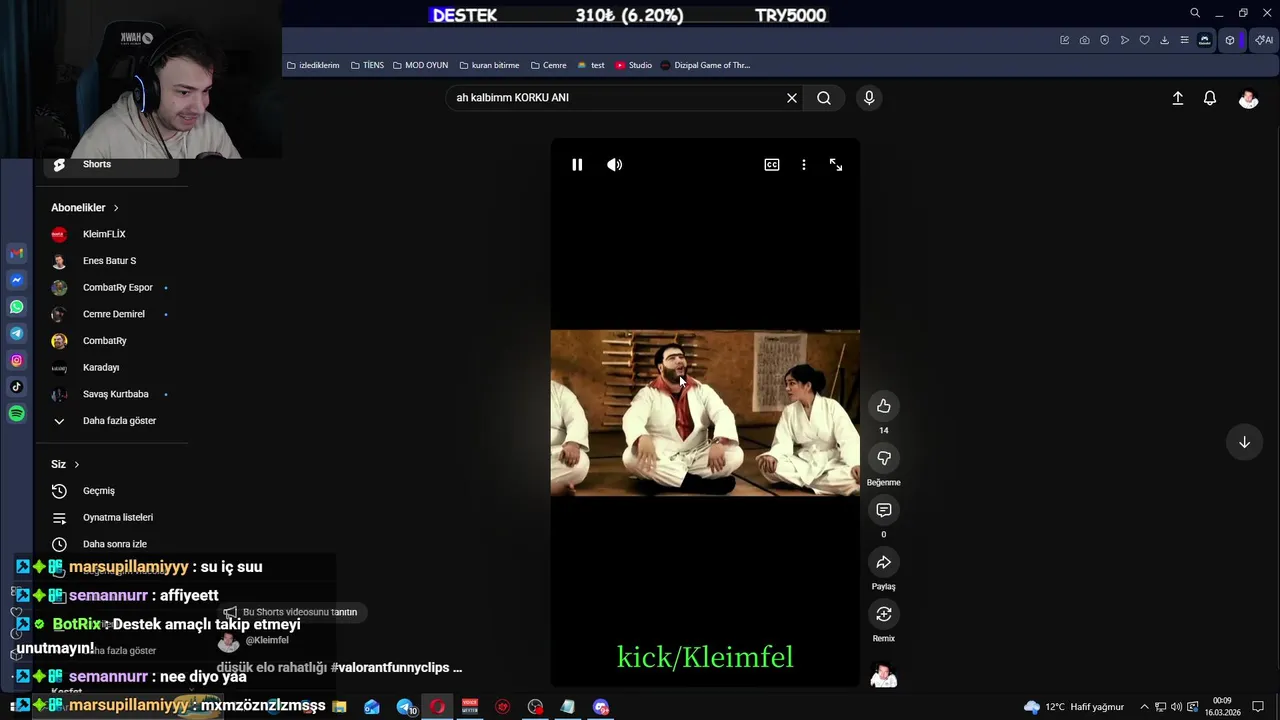Open Instagram in the browser sidebar
Viewport: 1280px width, 720px height.
(16, 361)
